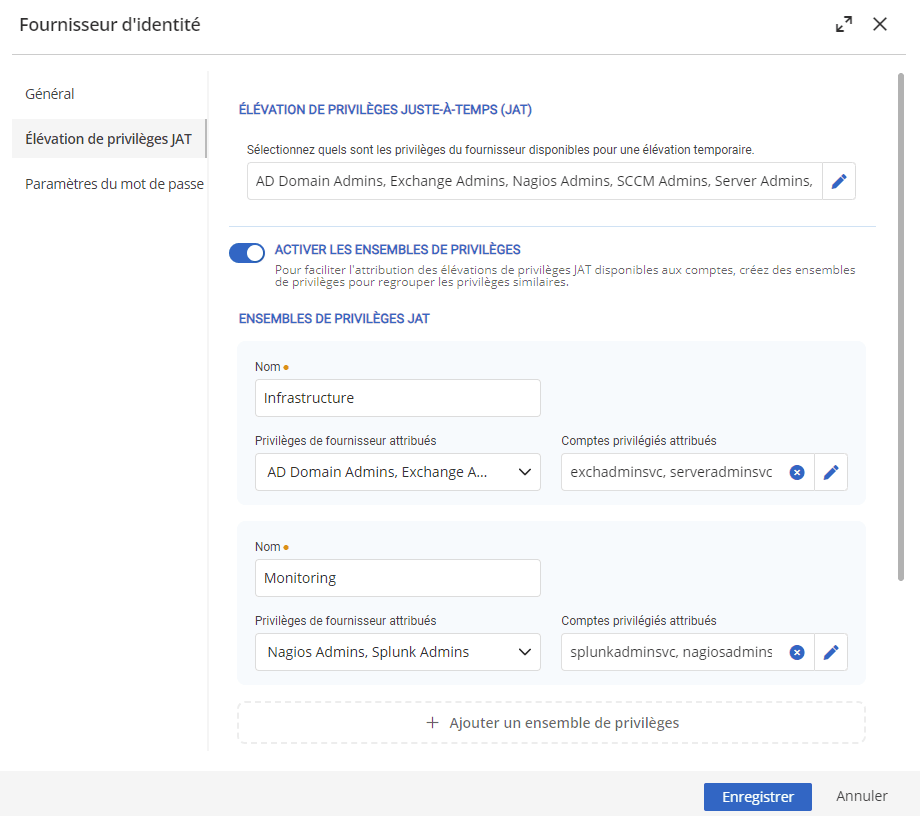Close the Fournisseur d'identité dialog
920x816 pixels.
pos(880,25)
